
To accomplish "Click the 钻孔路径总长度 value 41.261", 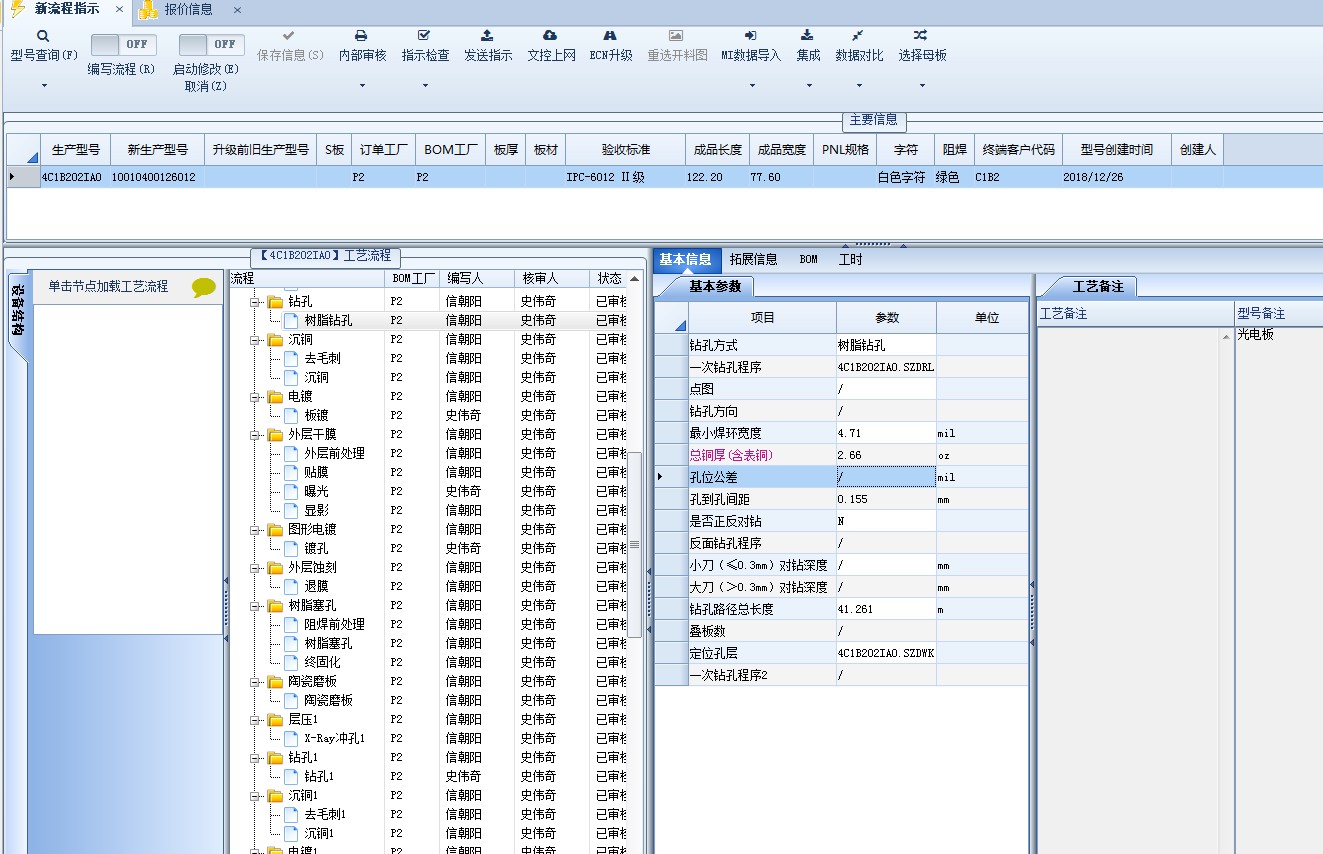I will click(x=886, y=610).
